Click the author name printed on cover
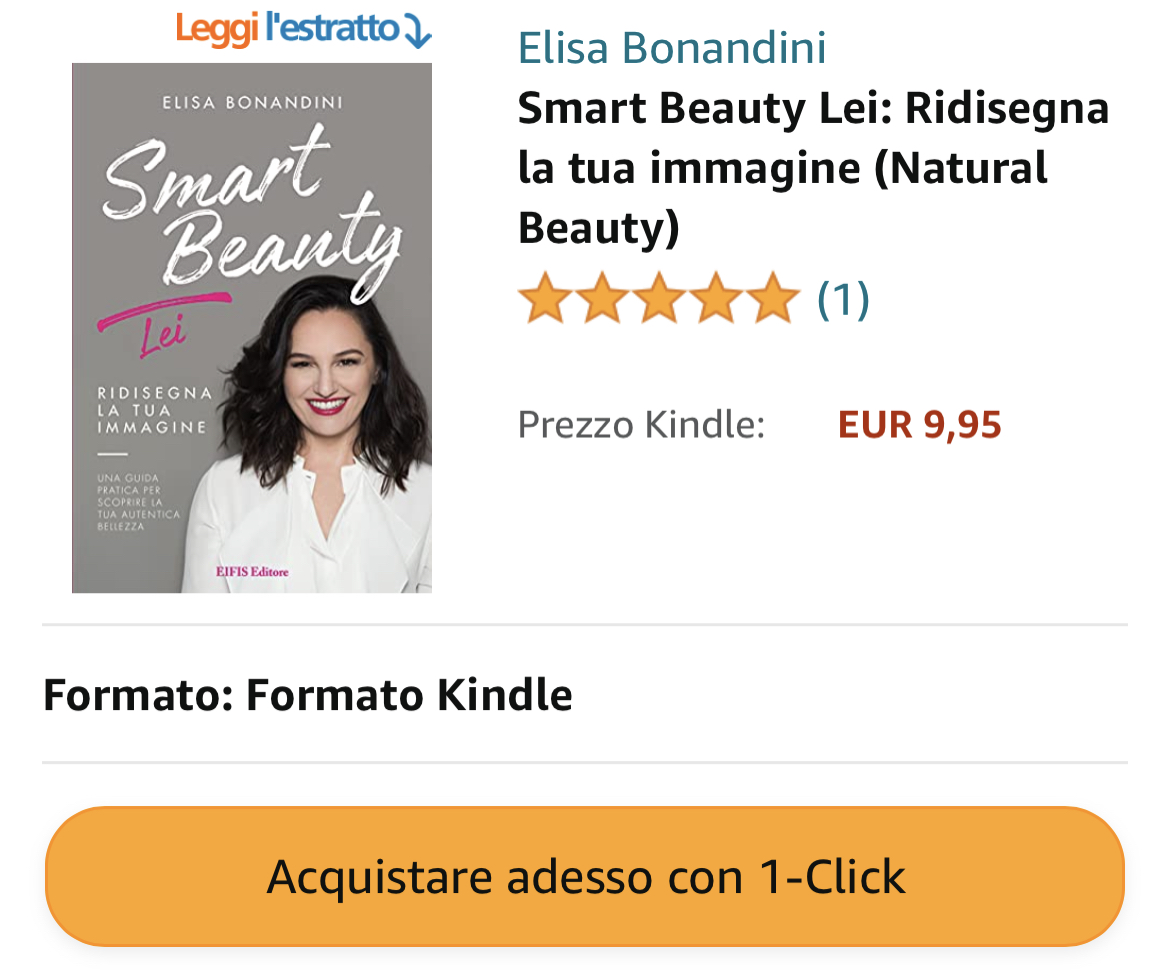 coord(252,102)
